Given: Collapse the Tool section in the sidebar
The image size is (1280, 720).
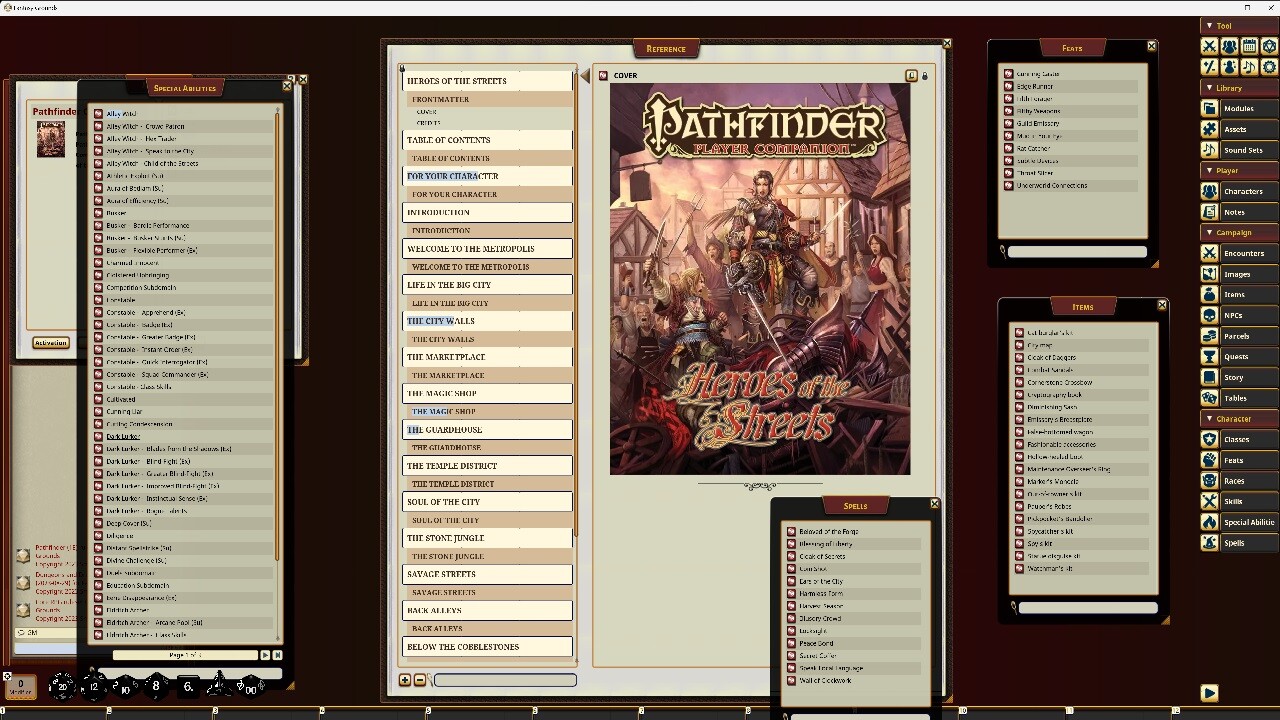Looking at the screenshot, I should pos(1210,25).
